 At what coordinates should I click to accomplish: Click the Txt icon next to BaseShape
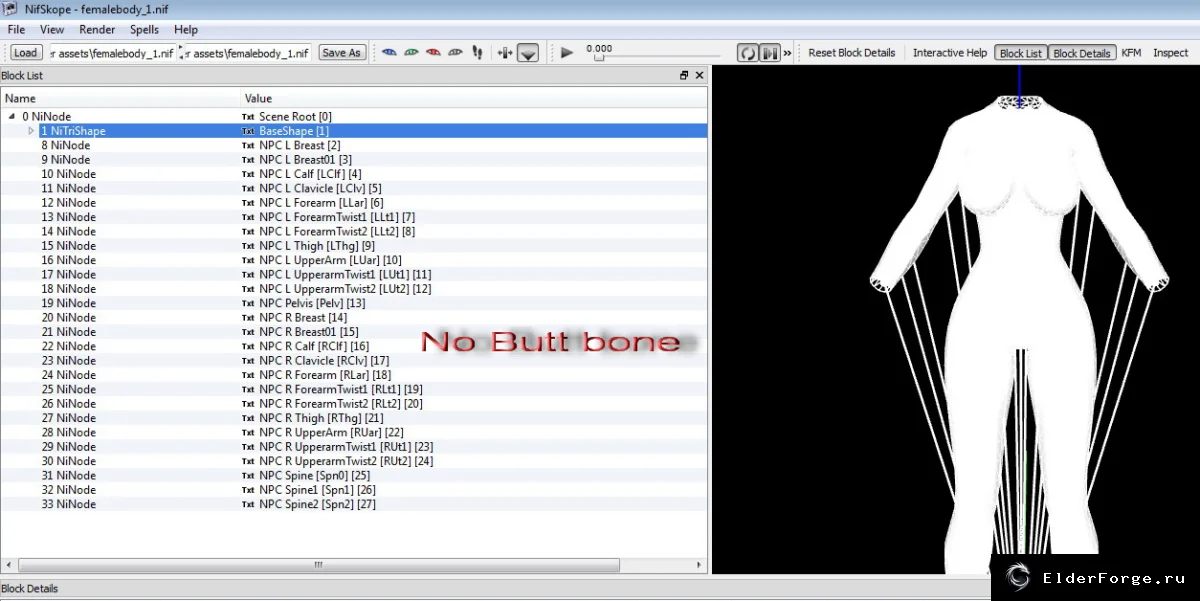(x=248, y=131)
